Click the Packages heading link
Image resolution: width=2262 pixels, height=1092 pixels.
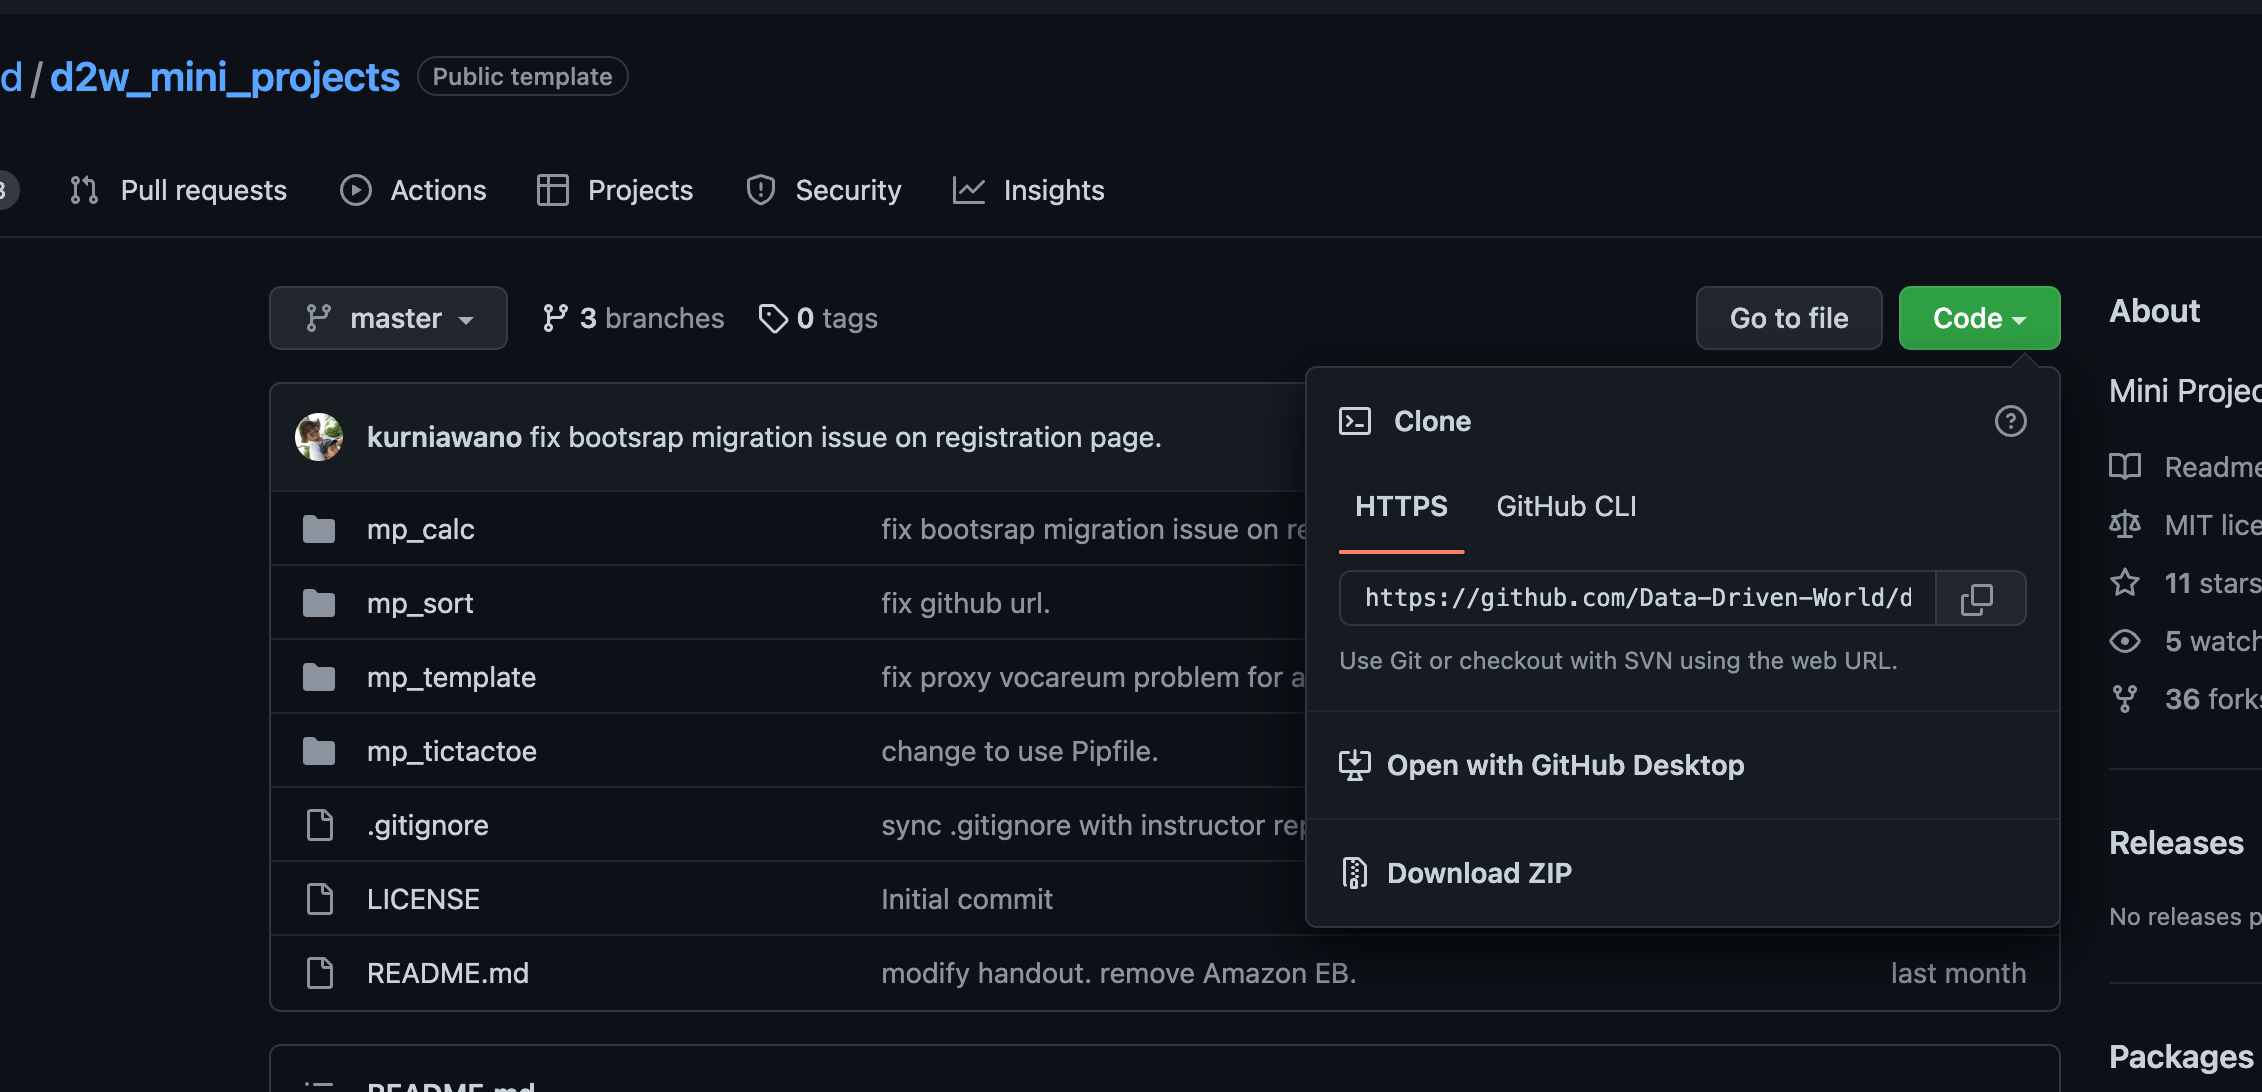click(x=2181, y=1057)
